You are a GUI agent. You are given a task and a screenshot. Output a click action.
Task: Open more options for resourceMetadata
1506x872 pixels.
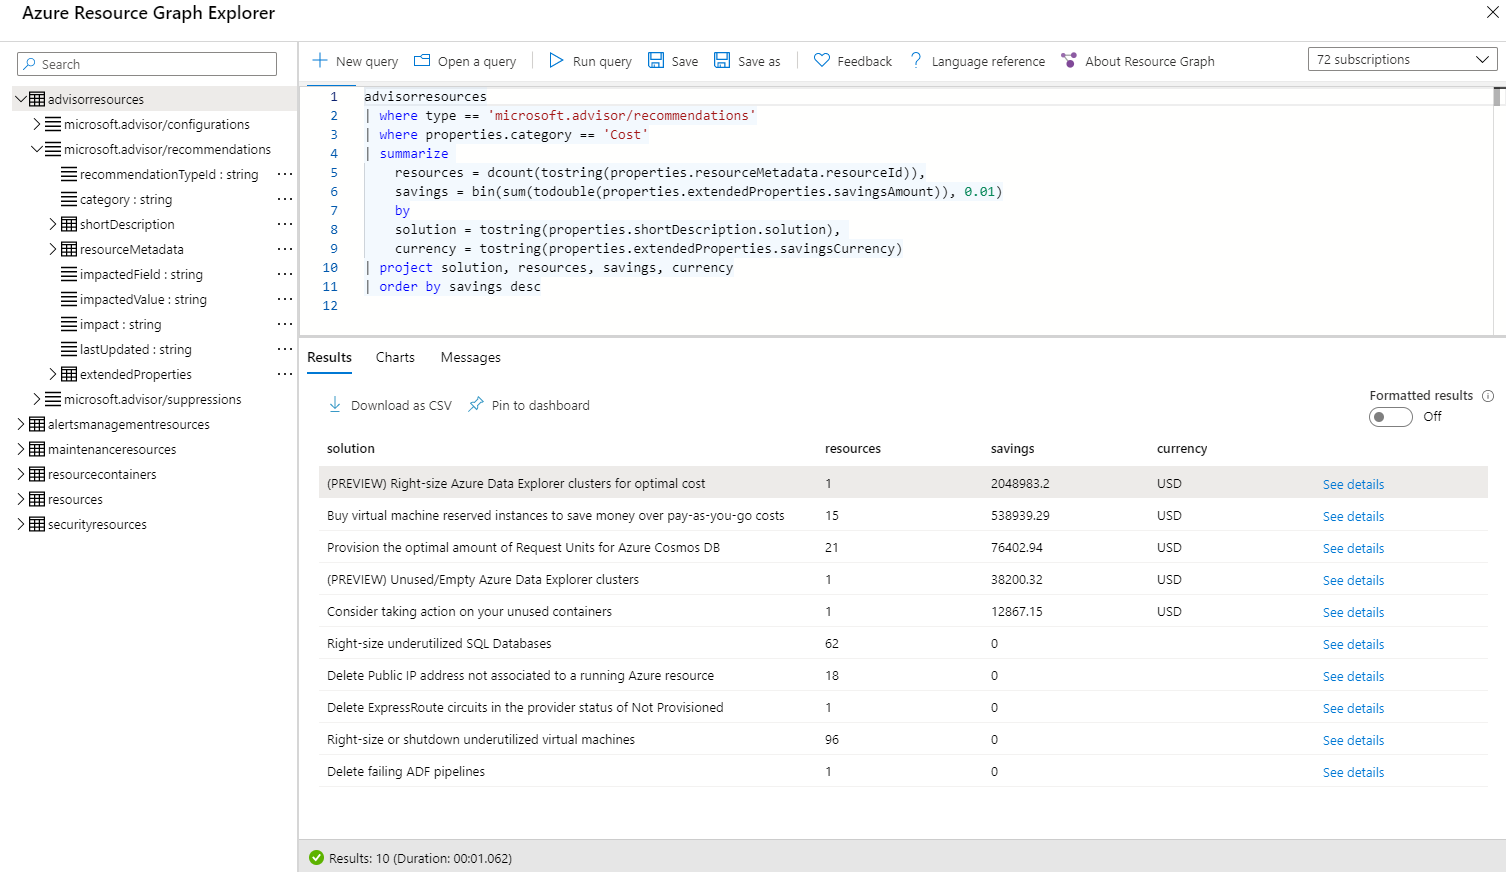point(285,249)
